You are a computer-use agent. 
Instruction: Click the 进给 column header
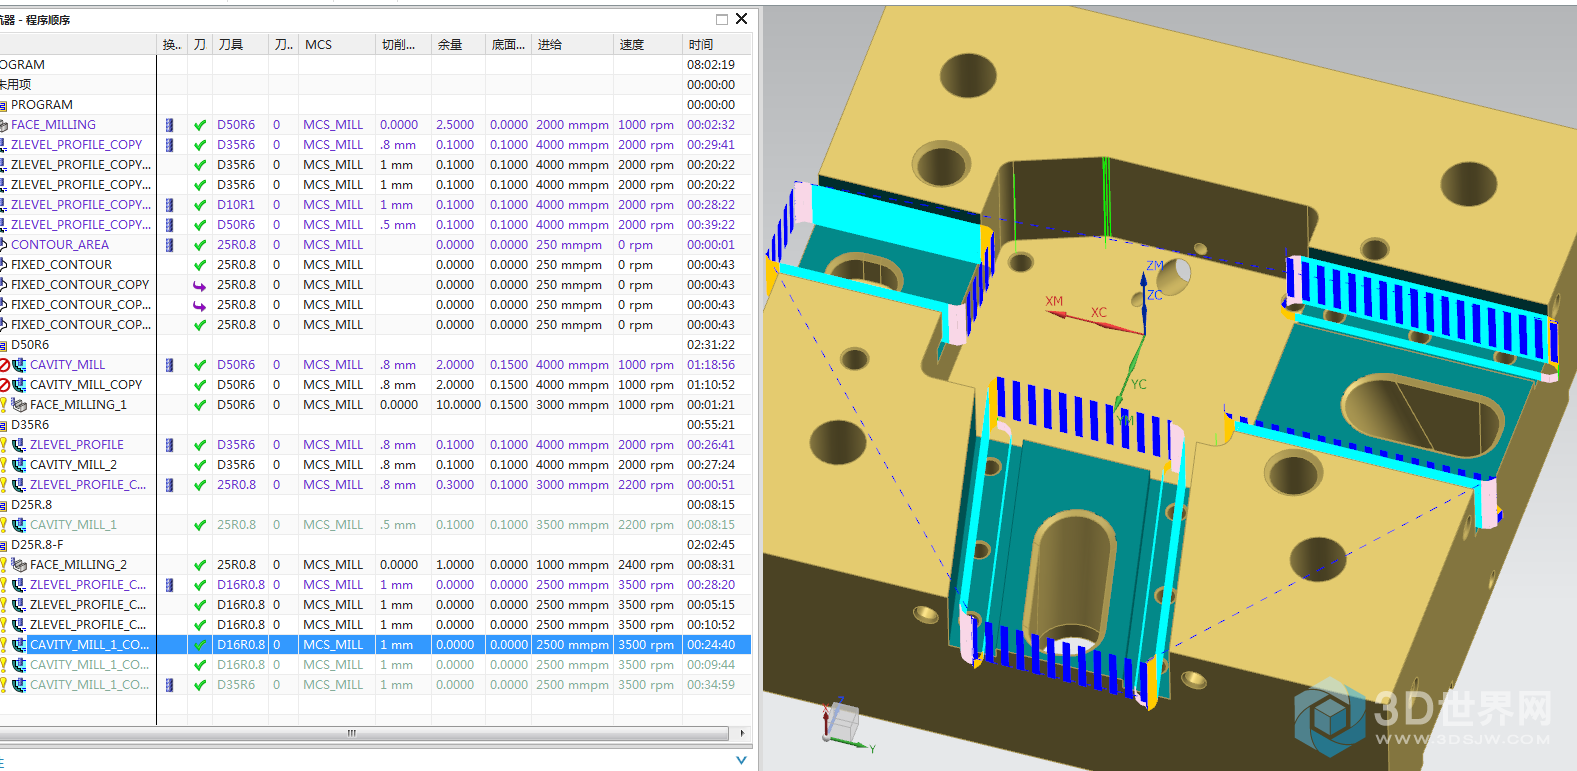tap(573, 45)
